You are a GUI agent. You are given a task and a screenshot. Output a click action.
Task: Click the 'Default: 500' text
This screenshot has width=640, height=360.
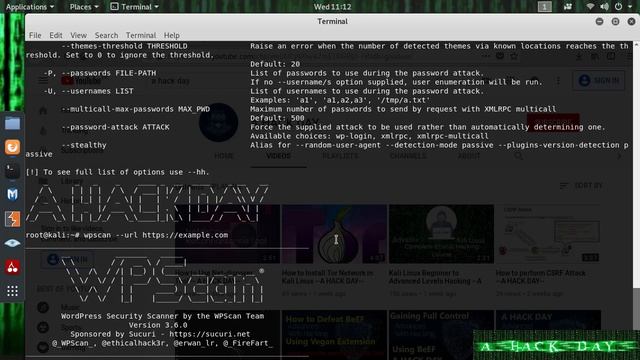[277, 118]
